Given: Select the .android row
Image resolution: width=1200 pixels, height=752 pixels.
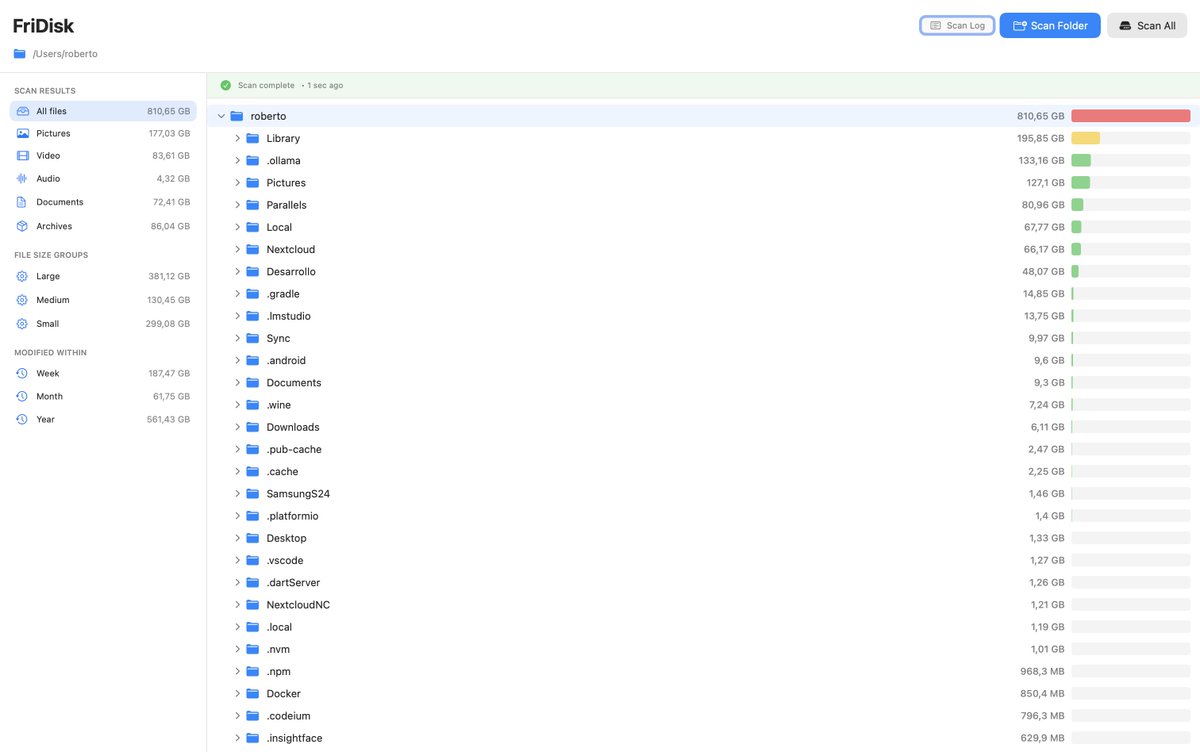Looking at the screenshot, I should coord(704,360).
